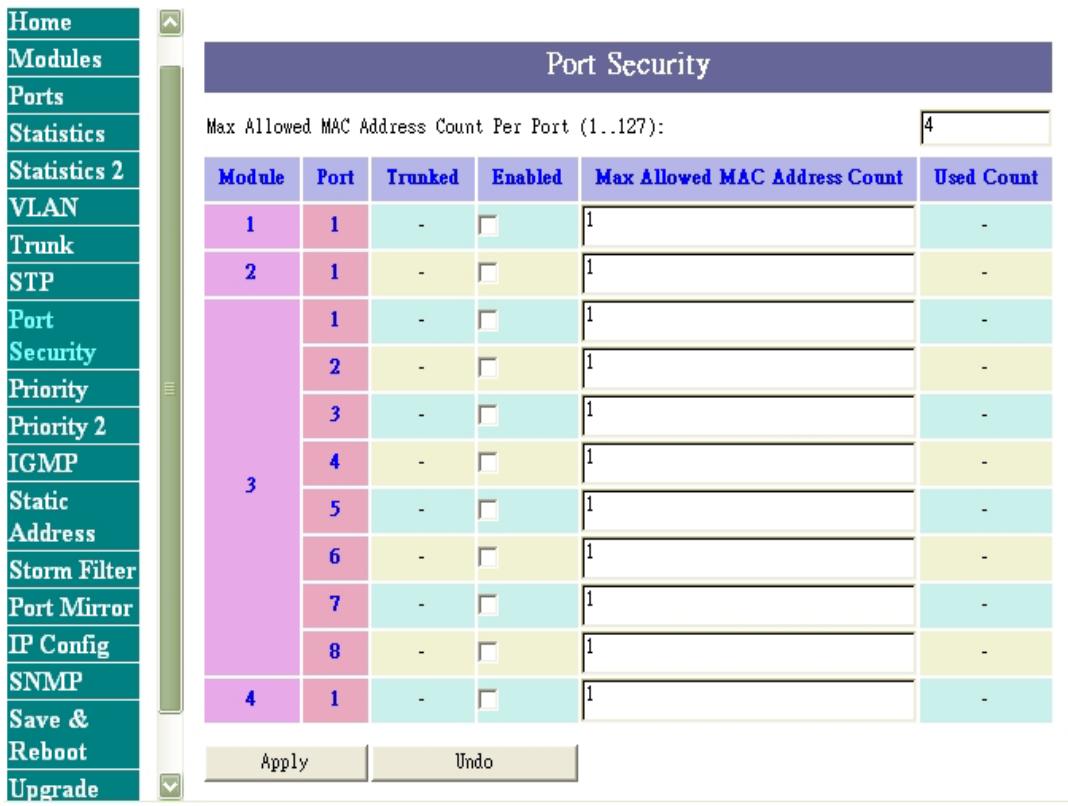Open the STP settings page

pyautogui.click(x=73, y=282)
